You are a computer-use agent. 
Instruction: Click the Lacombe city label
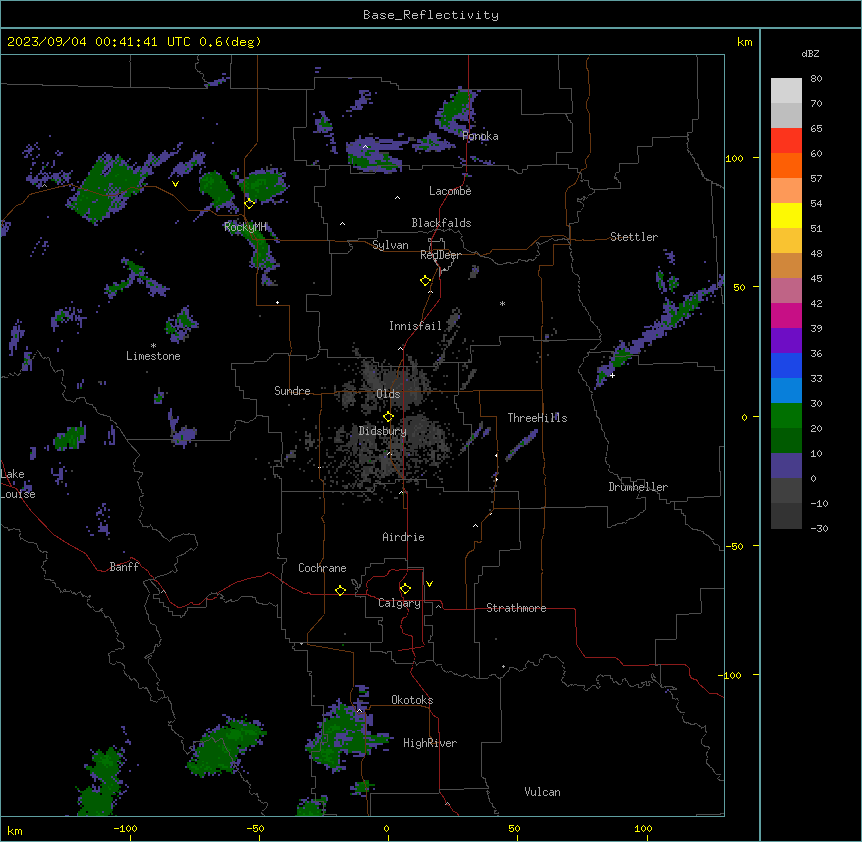[450, 191]
